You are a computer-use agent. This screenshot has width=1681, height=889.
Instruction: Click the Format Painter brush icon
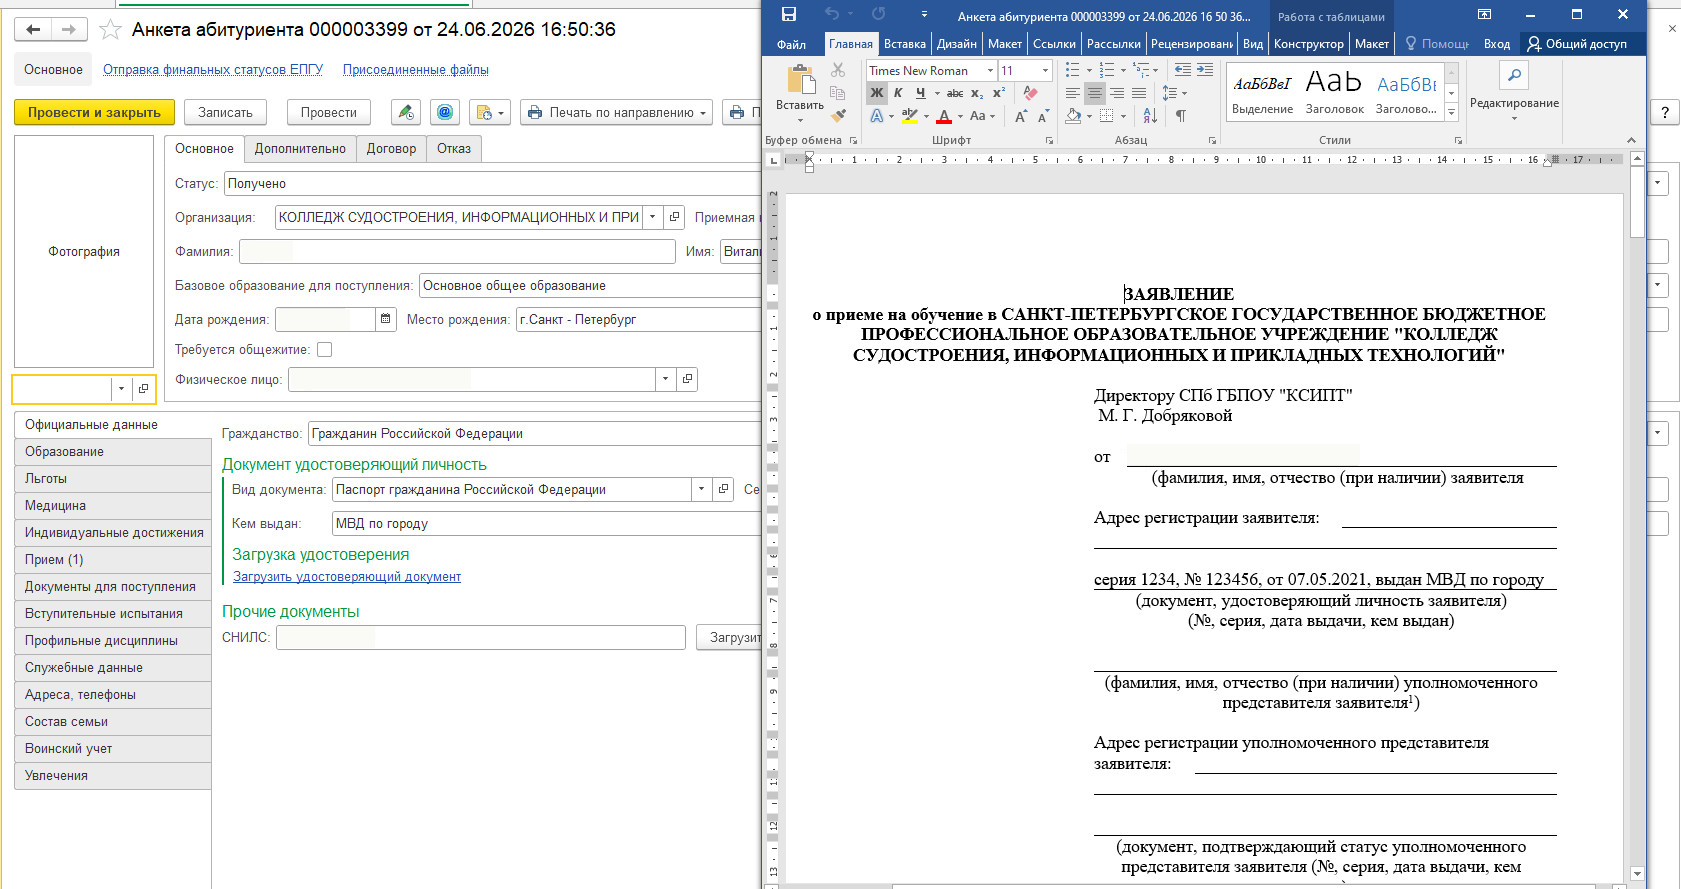click(x=838, y=115)
